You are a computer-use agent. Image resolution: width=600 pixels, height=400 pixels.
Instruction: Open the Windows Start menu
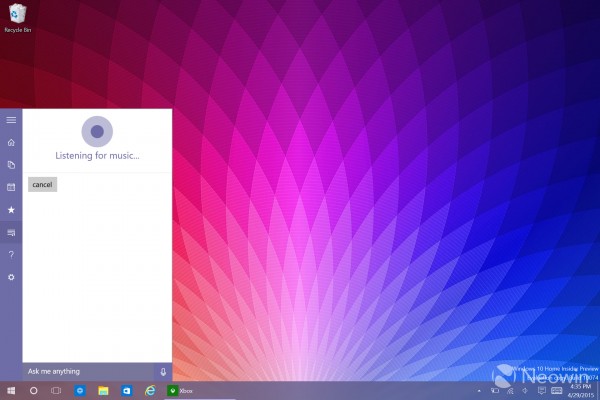point(11,390)
